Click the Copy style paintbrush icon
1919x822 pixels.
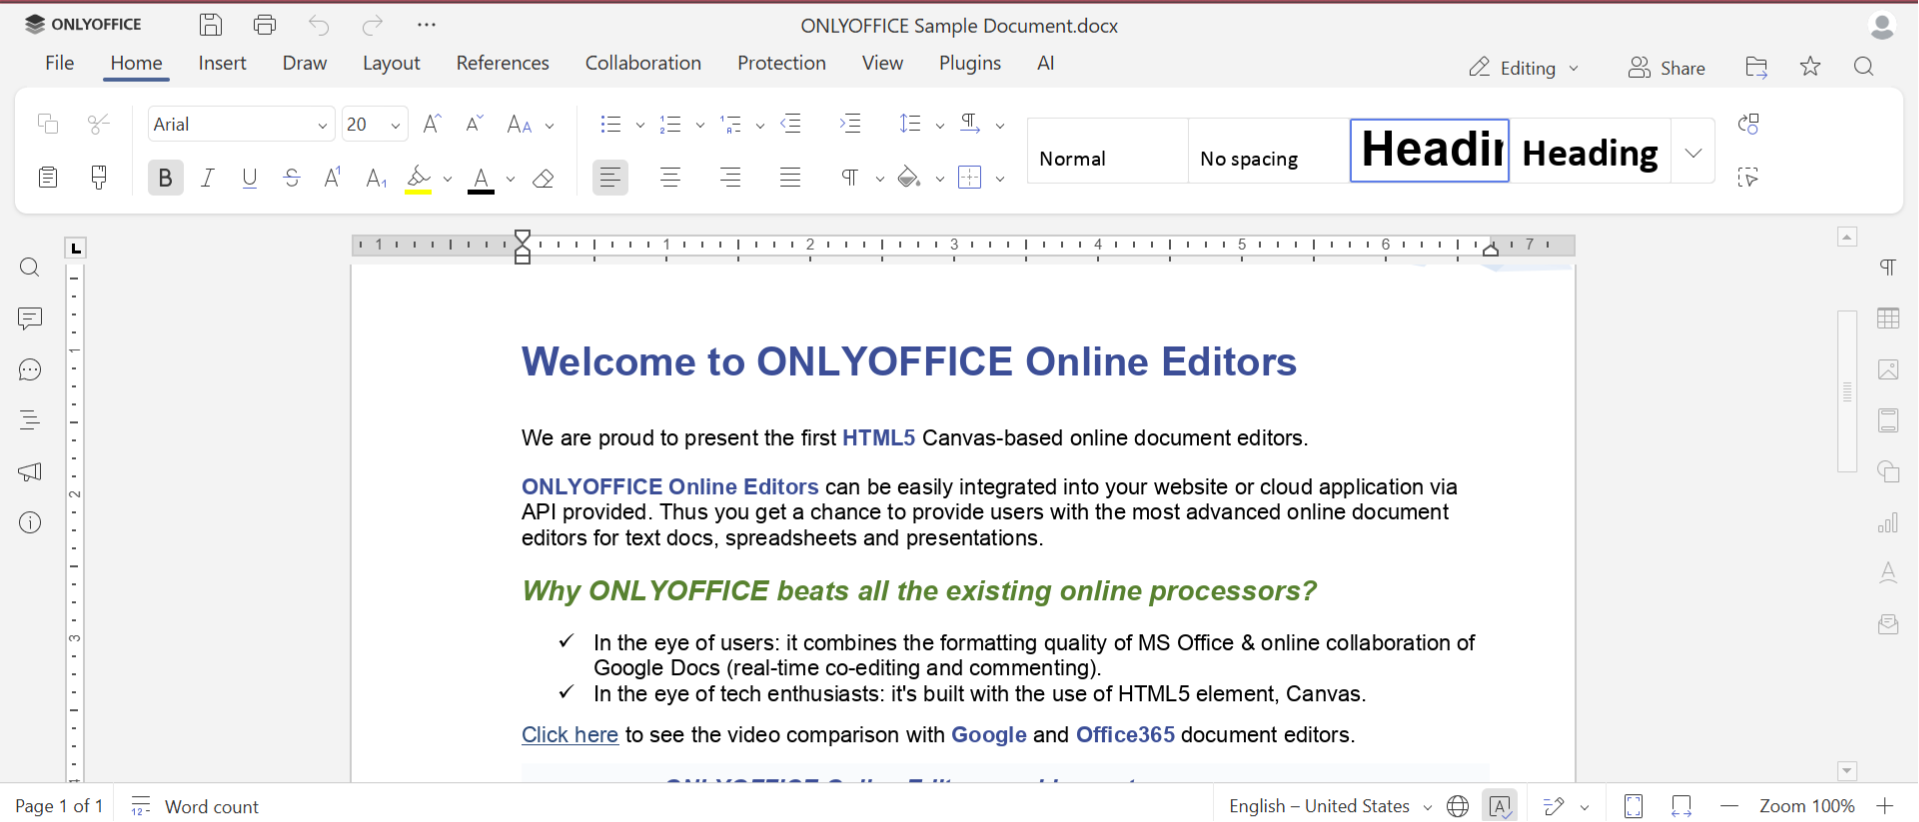pos(99,178)
